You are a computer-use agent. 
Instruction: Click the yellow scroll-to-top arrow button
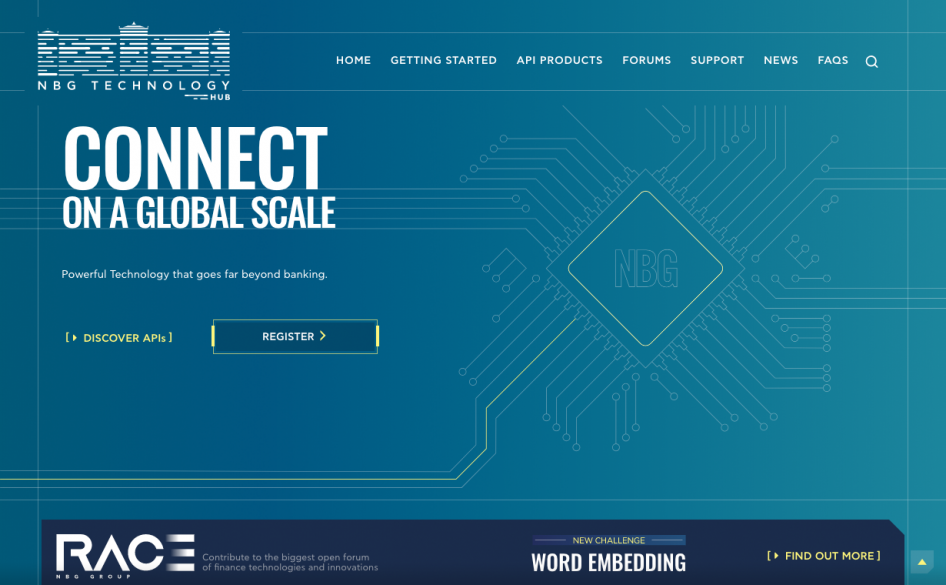[922, 562]
